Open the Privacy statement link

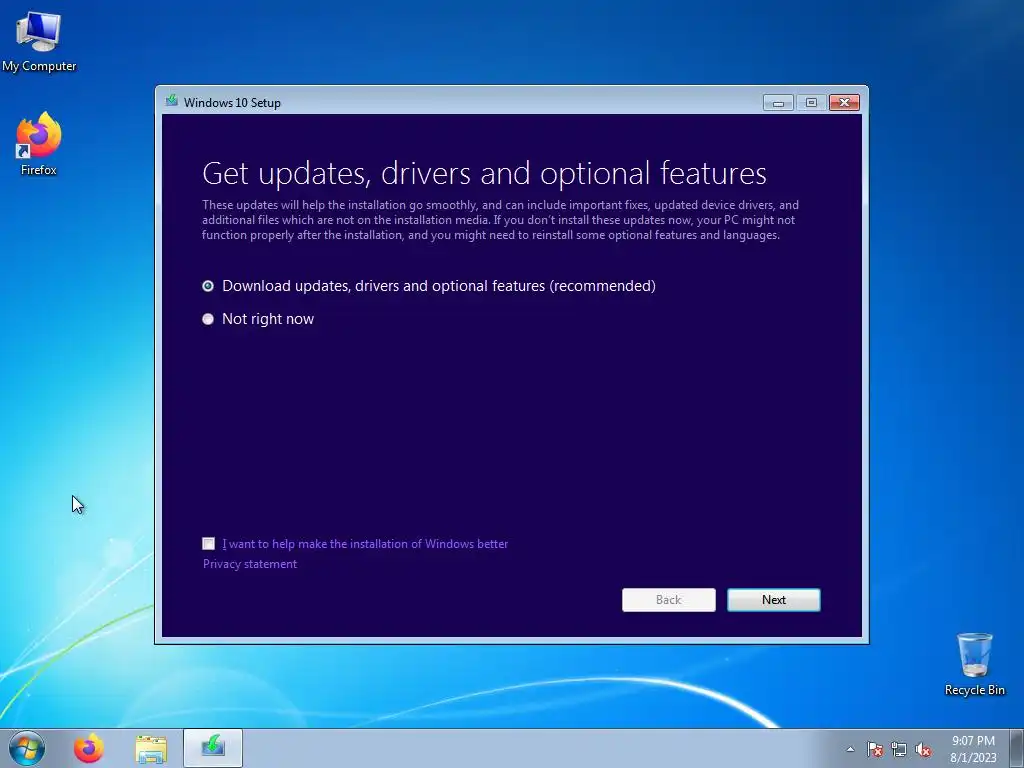(249, 564)
